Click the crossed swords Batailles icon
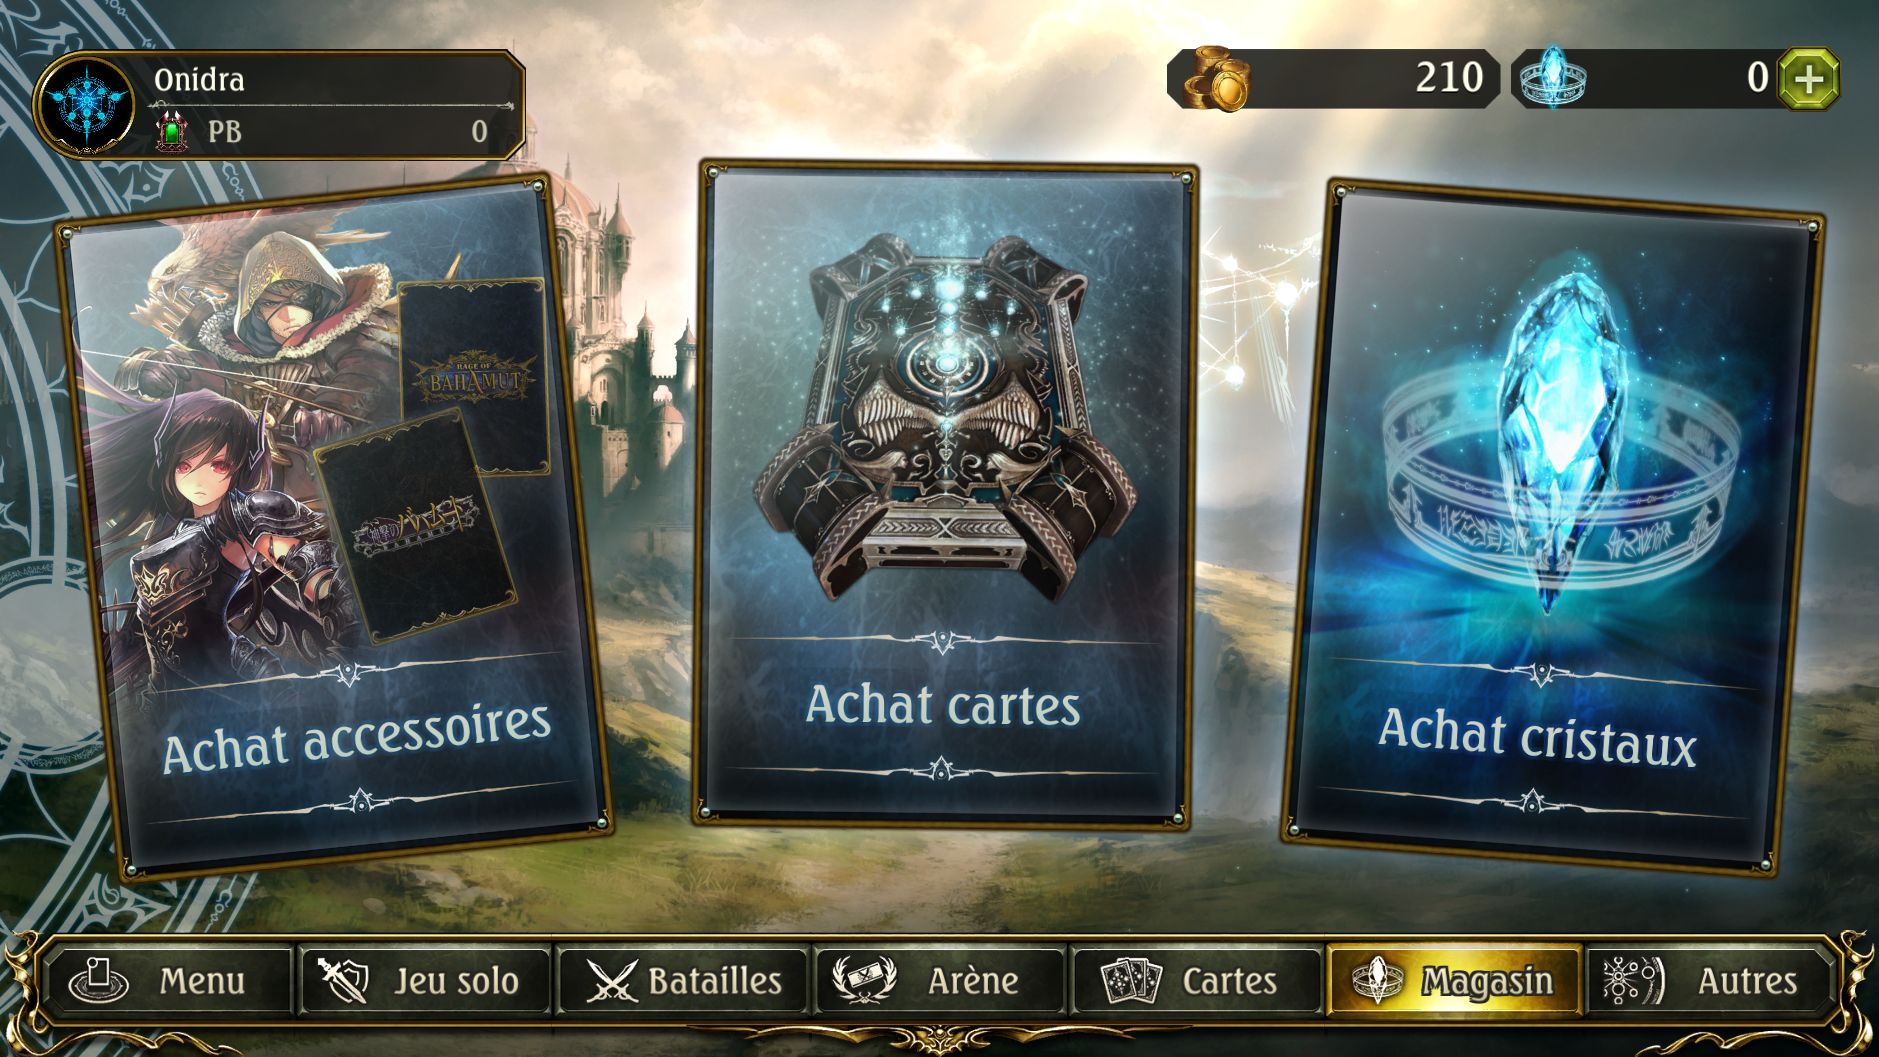The width and height of the screenshot is (1879, 1057). [x=611, y=981]
